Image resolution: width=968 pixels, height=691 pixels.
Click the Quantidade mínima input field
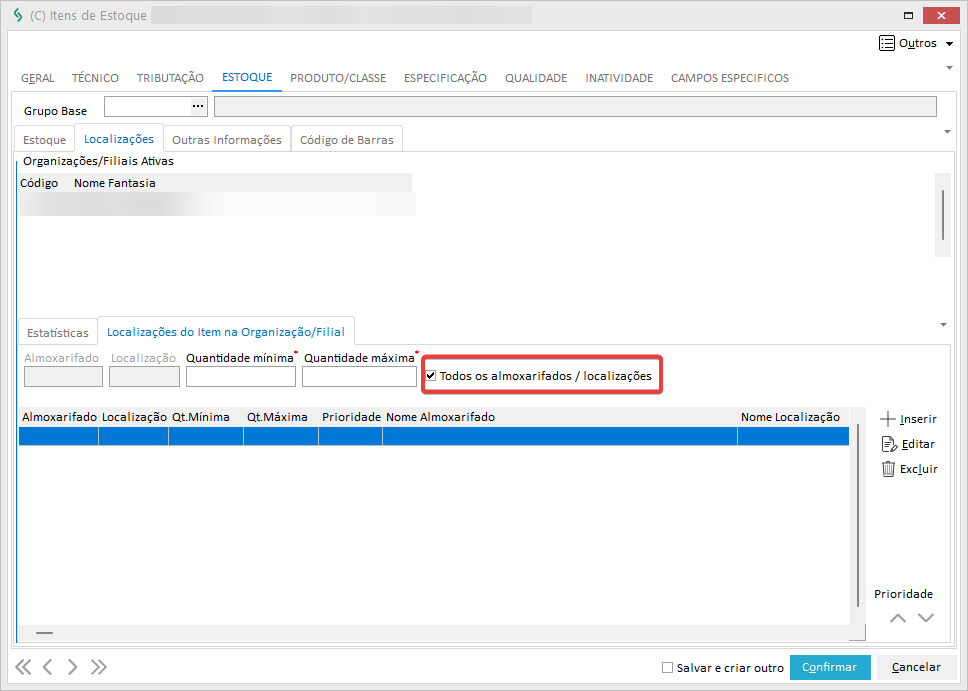(x=241, y=377)
